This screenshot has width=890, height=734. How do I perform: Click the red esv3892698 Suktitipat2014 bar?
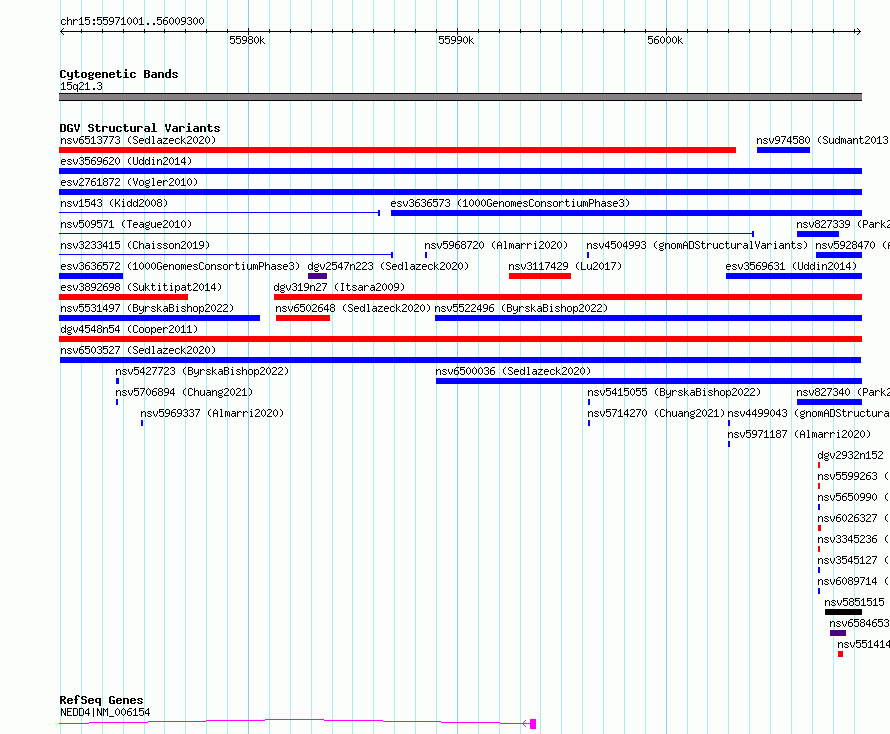[123, 297]
